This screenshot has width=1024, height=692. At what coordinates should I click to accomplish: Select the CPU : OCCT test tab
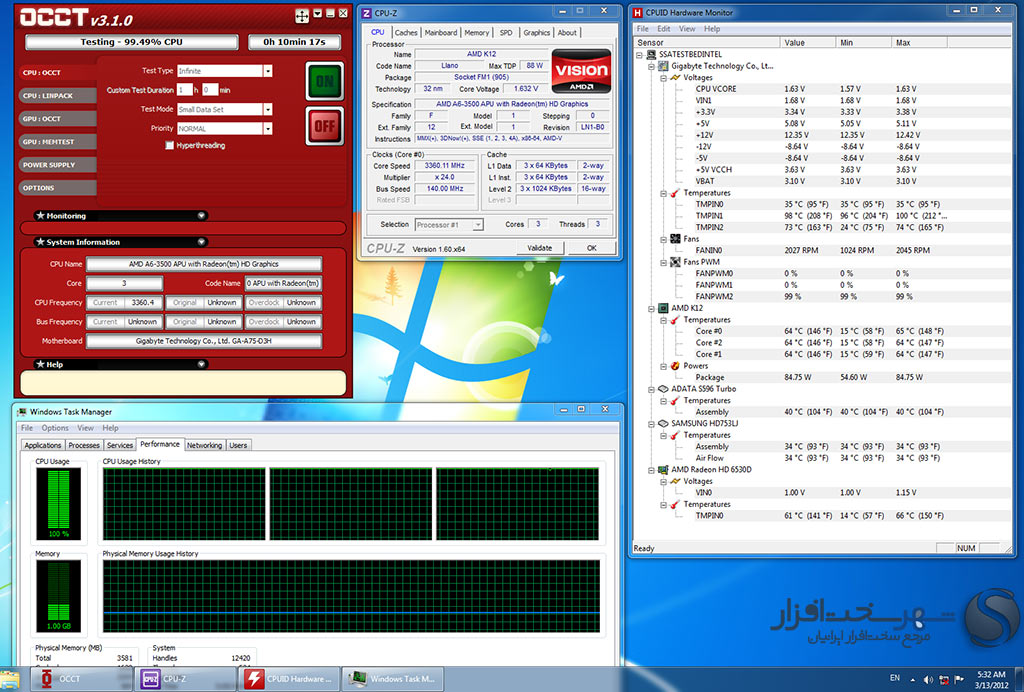[x=57, y=72]
